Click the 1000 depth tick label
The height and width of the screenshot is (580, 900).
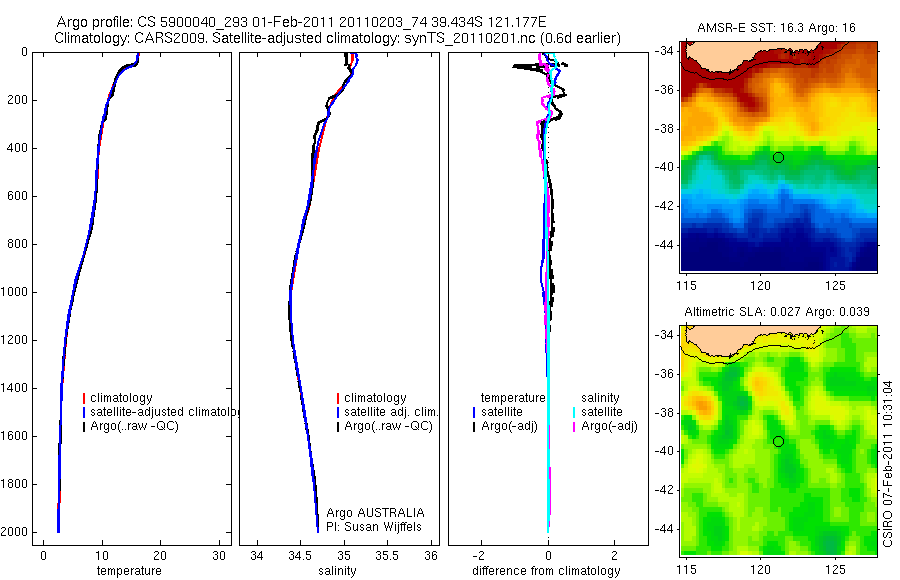click(17, 292)
